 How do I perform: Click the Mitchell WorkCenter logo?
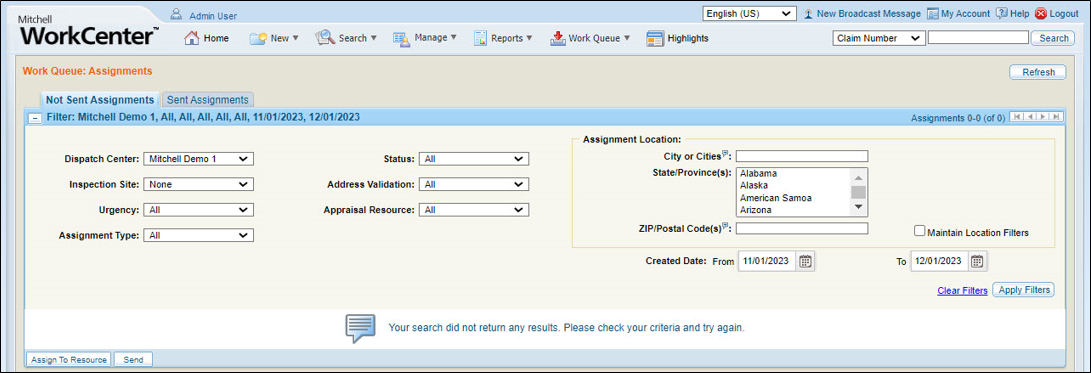click(x=88, y=32)
